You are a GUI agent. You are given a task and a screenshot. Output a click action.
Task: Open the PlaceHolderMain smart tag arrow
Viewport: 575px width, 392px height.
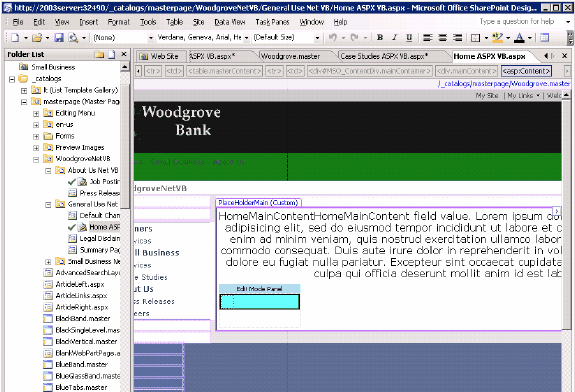(557, 211)
